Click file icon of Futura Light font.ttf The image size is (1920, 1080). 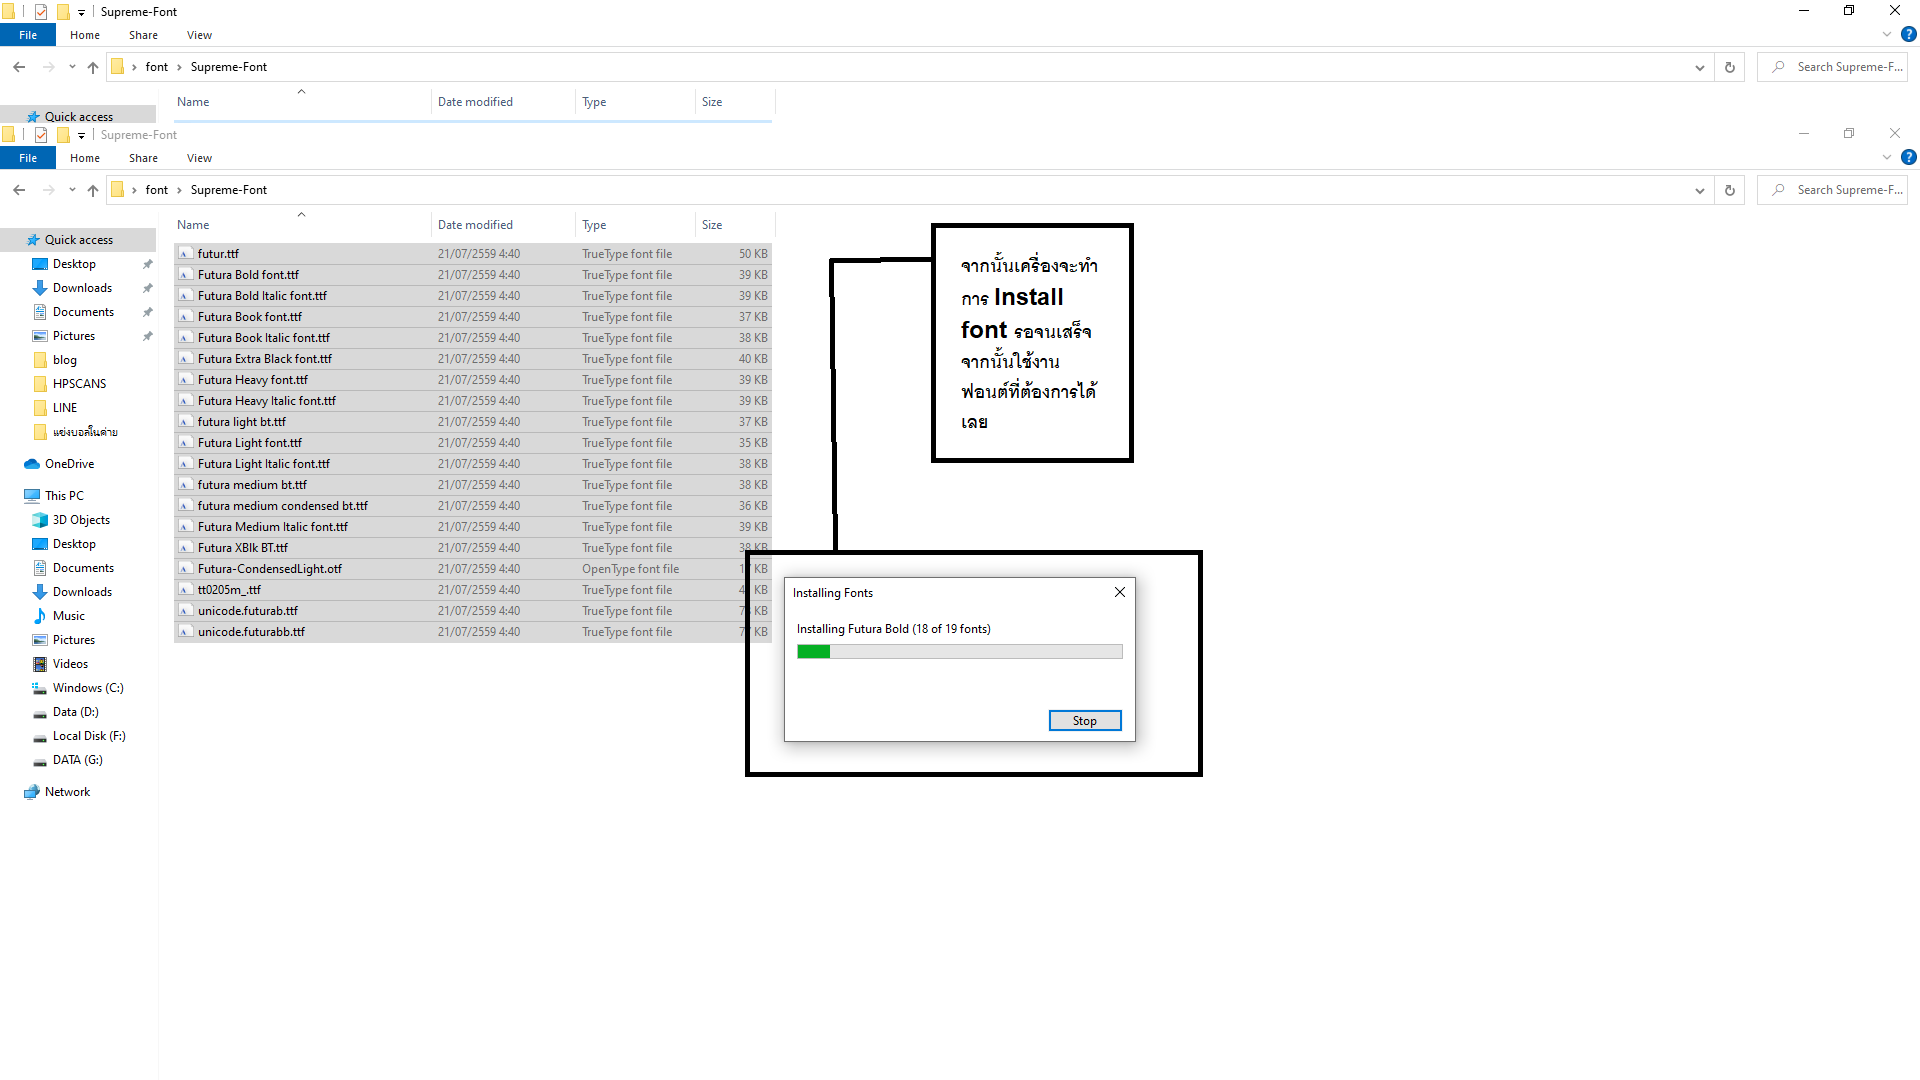pyautogui.click(x=185, y=443)
